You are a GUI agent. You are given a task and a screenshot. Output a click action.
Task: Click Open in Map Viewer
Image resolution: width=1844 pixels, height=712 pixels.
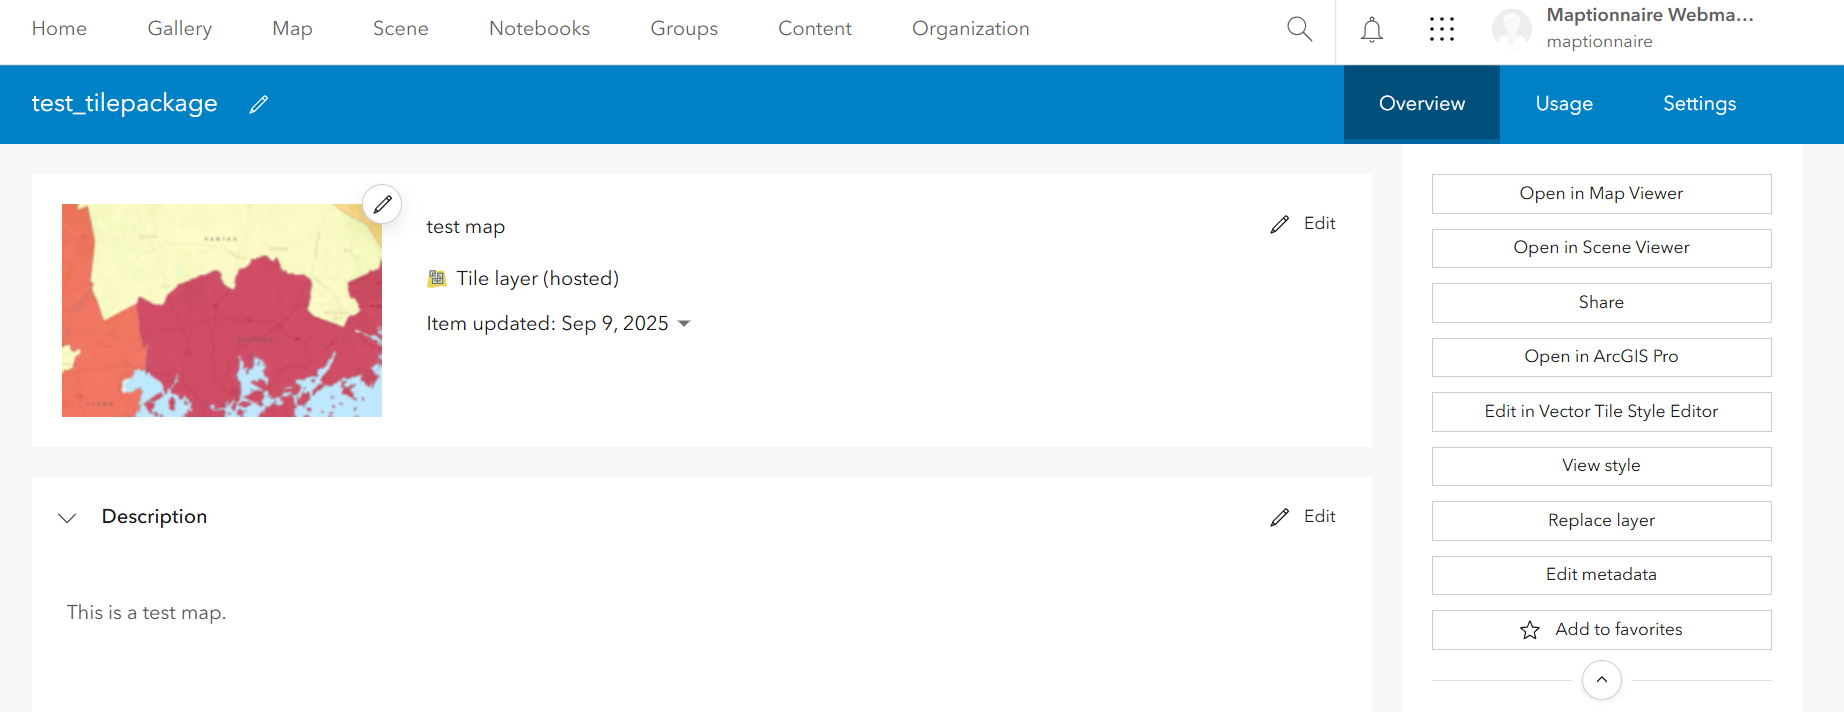coord(1602,194)
